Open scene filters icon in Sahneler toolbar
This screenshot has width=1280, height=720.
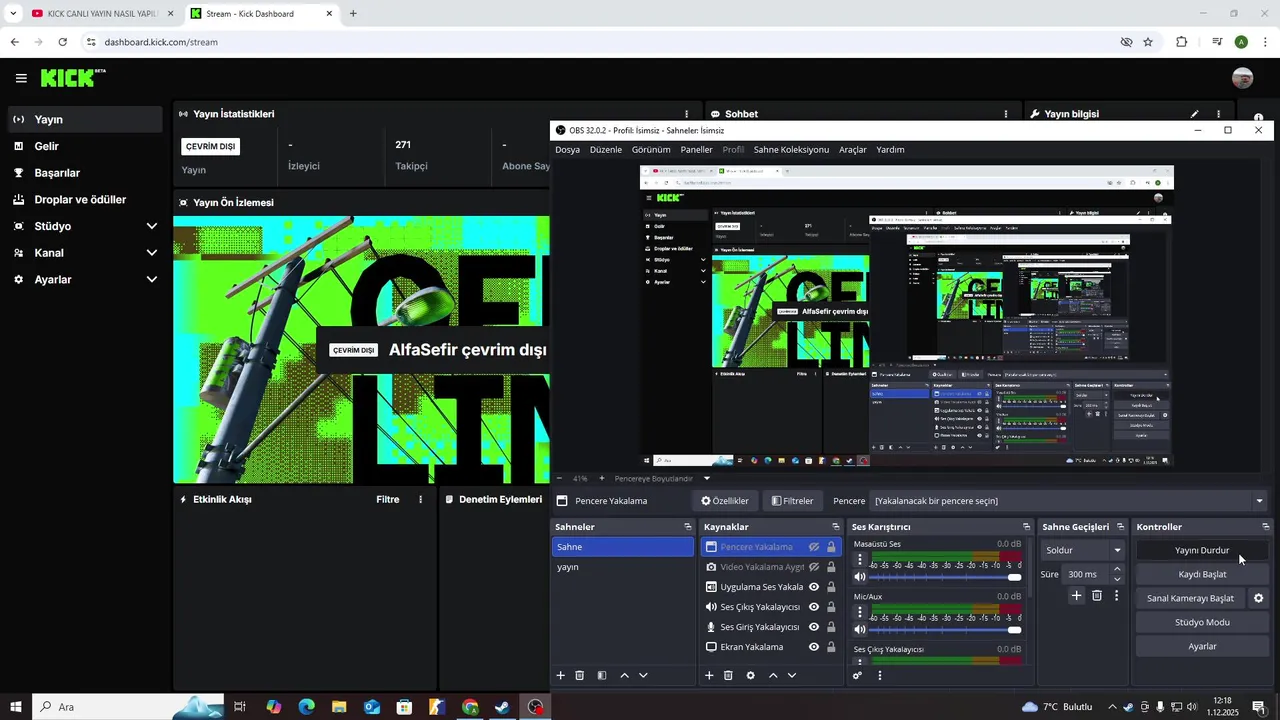pyautogui.click(x=601, y=676)
